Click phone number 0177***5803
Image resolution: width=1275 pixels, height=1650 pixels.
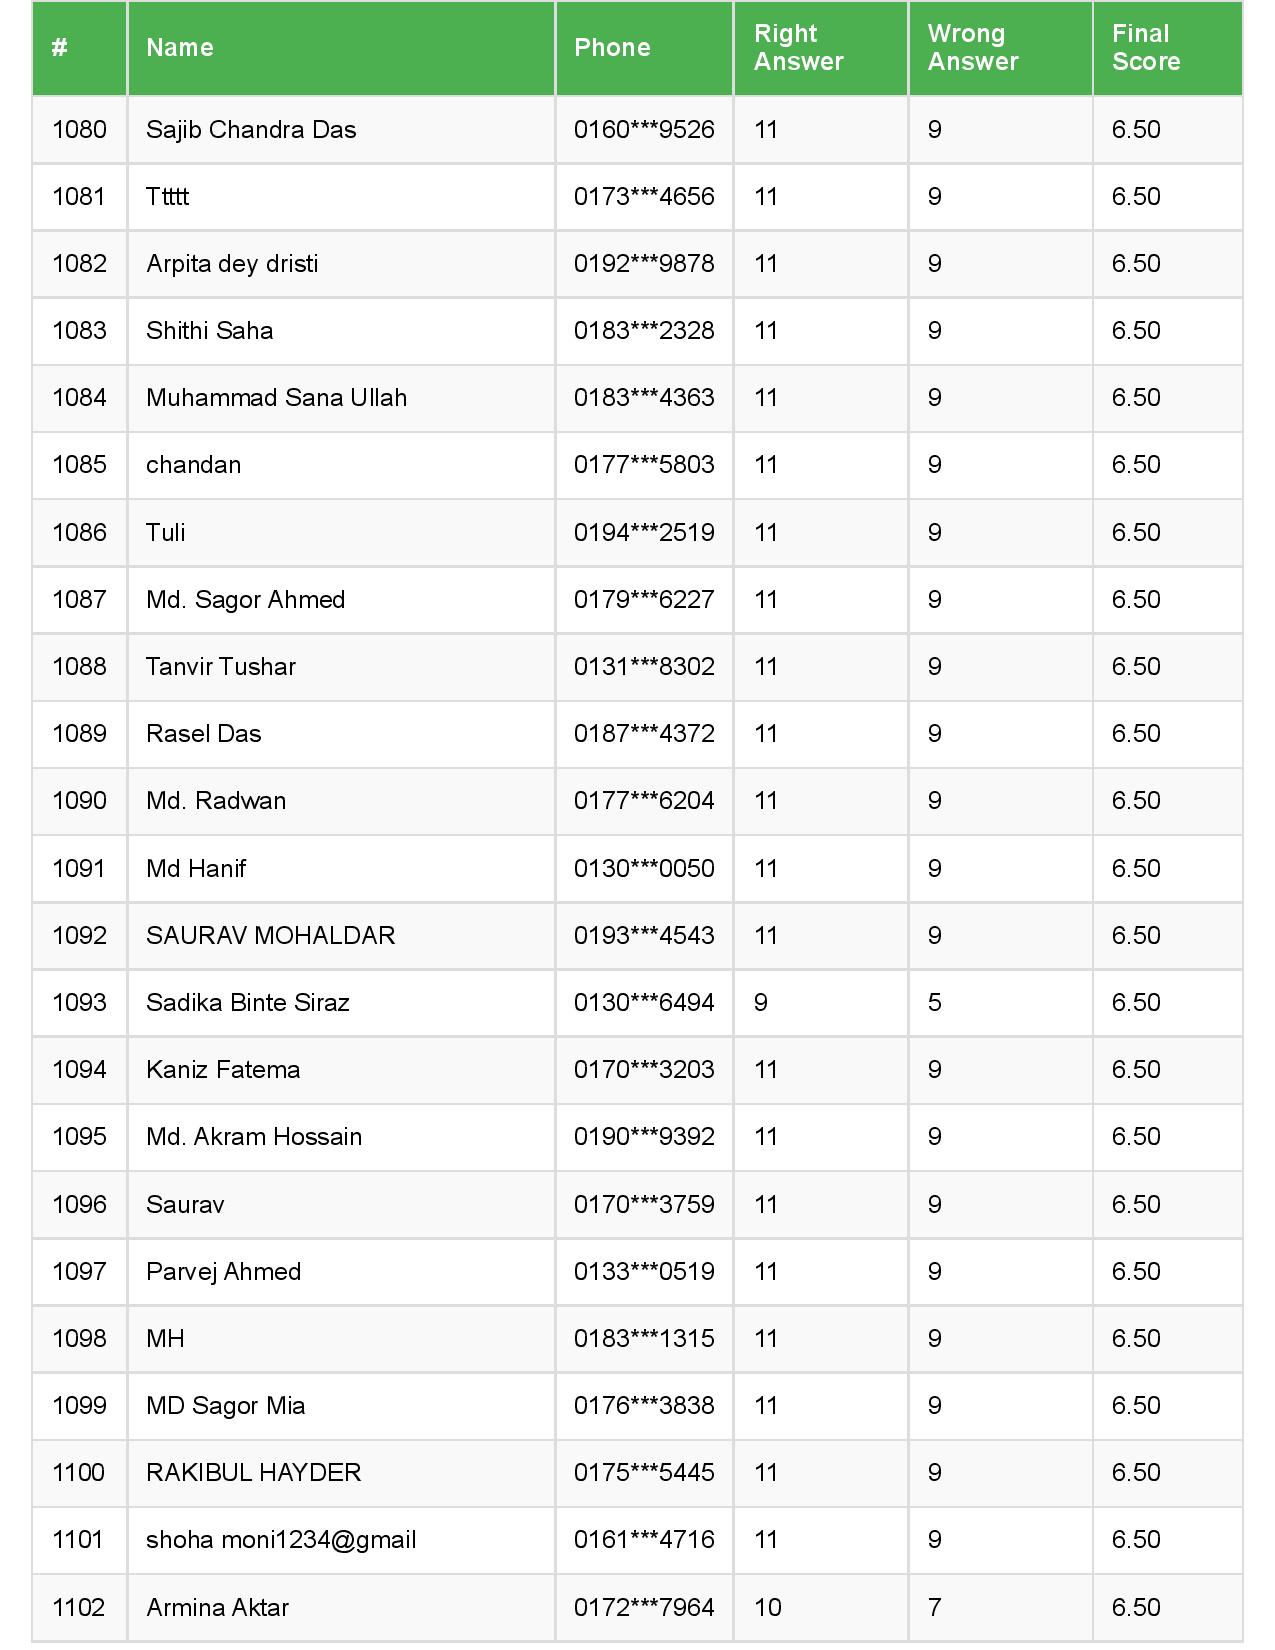click(x=644, y=465)
